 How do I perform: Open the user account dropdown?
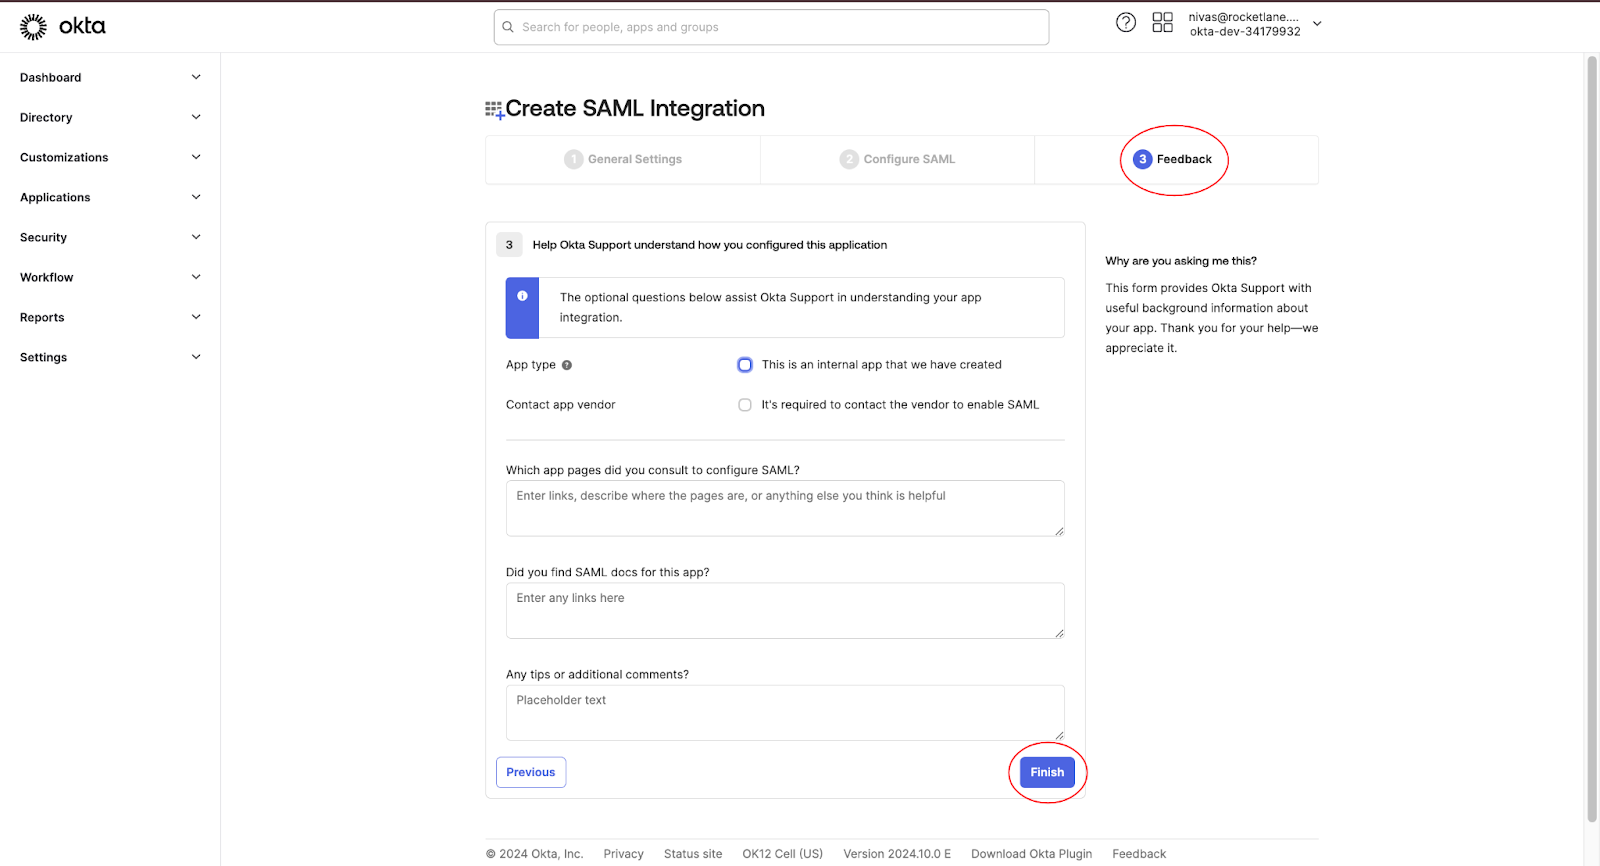(x=1255, y=24)
